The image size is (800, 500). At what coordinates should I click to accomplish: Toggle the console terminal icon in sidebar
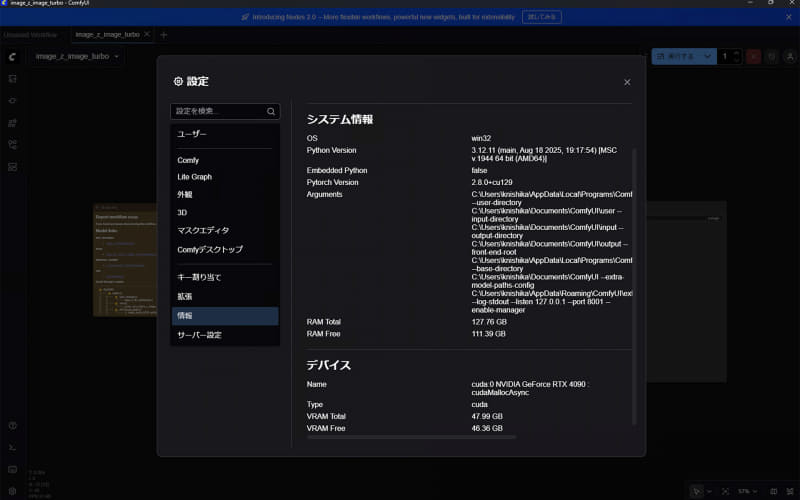(x=13, y=447)
